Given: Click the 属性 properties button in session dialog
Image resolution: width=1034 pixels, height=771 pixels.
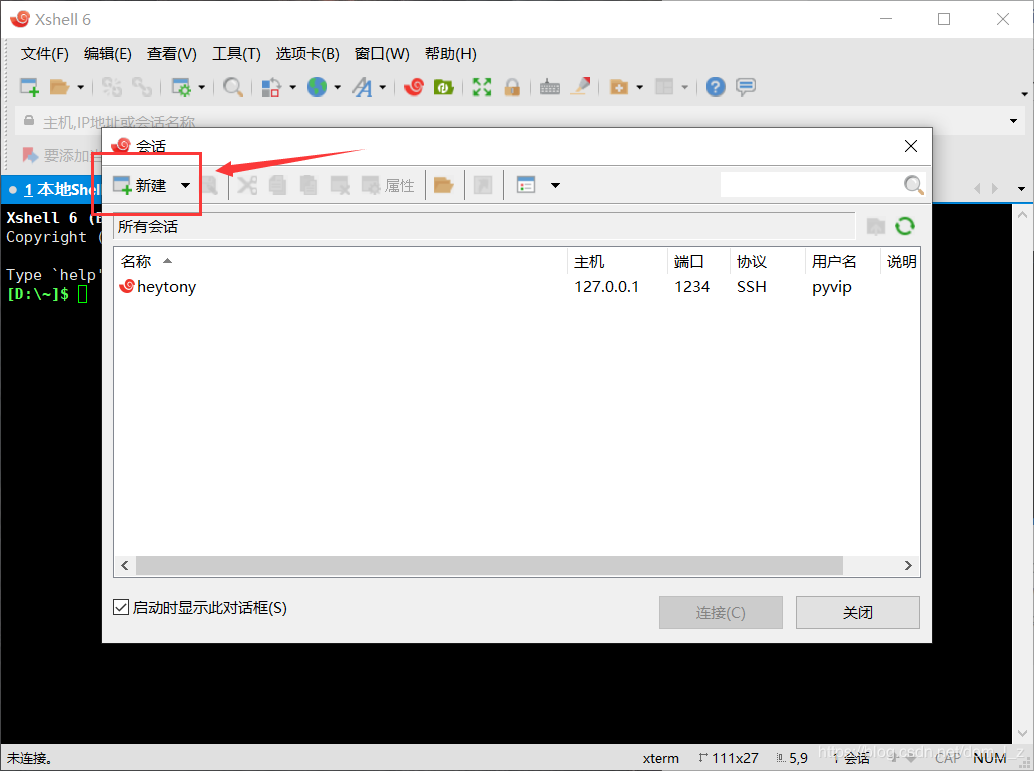Looking at the screenshot, I should pyautogui.click(x=388, y=185).
